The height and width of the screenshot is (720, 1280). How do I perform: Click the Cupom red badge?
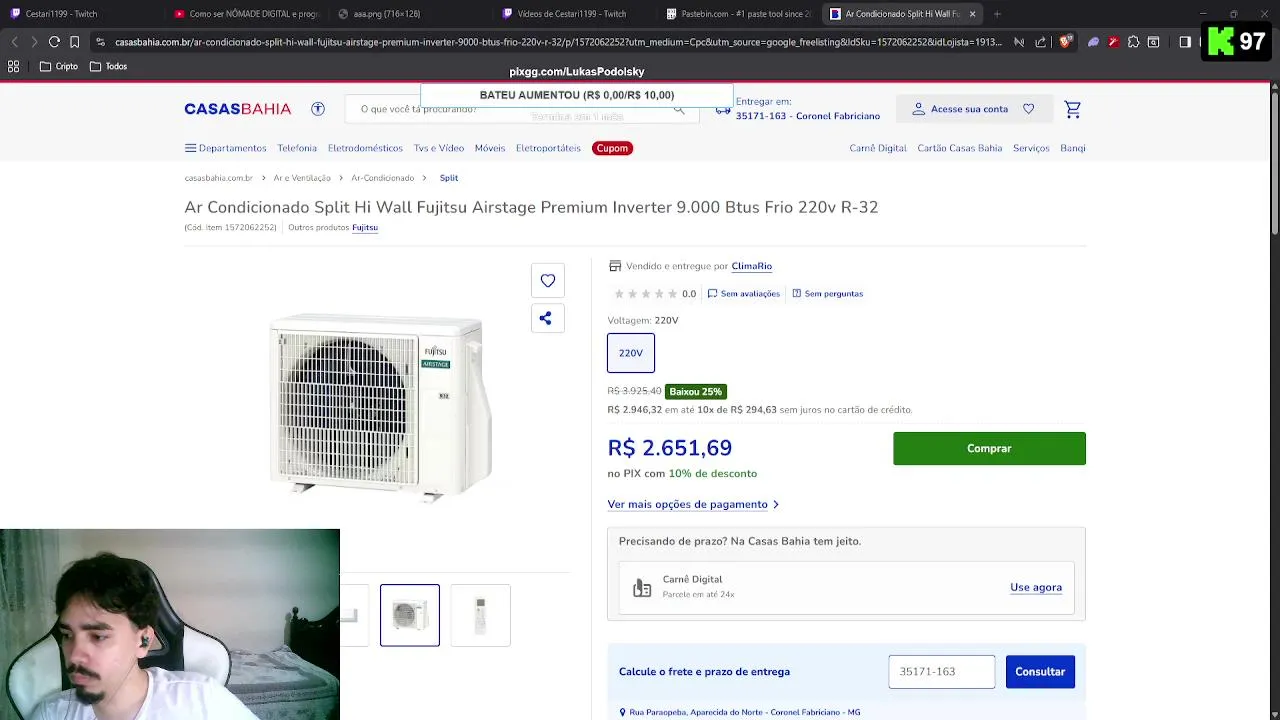(612, 148)
